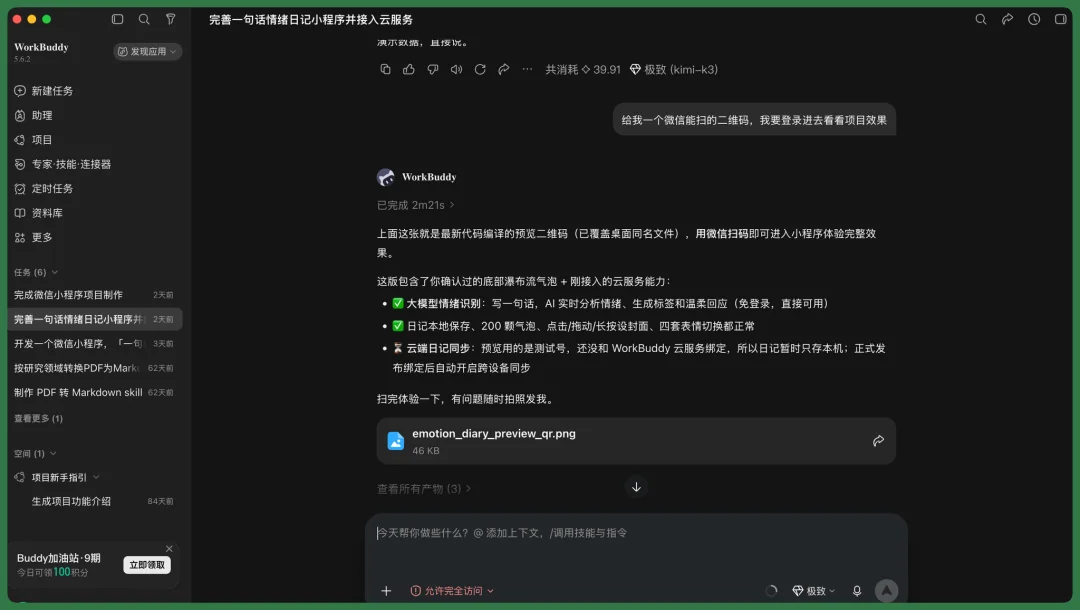Click the filter funnel icon
This screenshot has height=610, width=1080.
(170, 19)
